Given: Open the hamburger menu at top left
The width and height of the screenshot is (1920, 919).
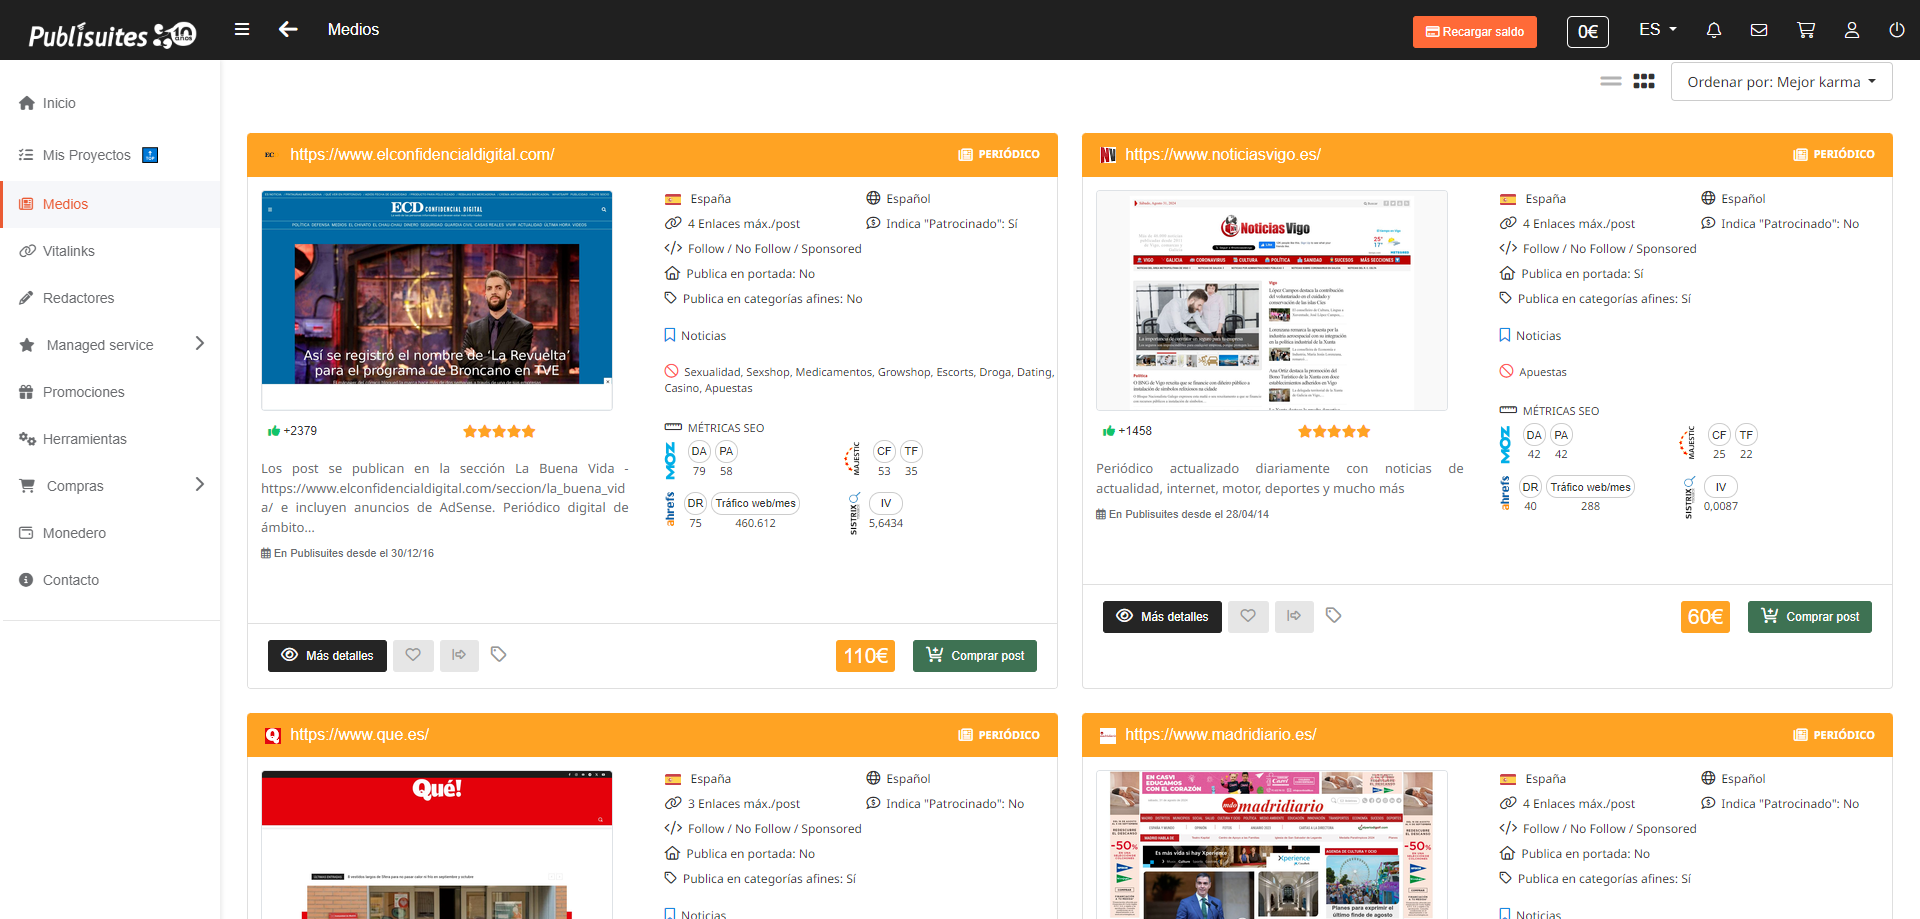Looking at the screenshot, I should pos(242,29).
